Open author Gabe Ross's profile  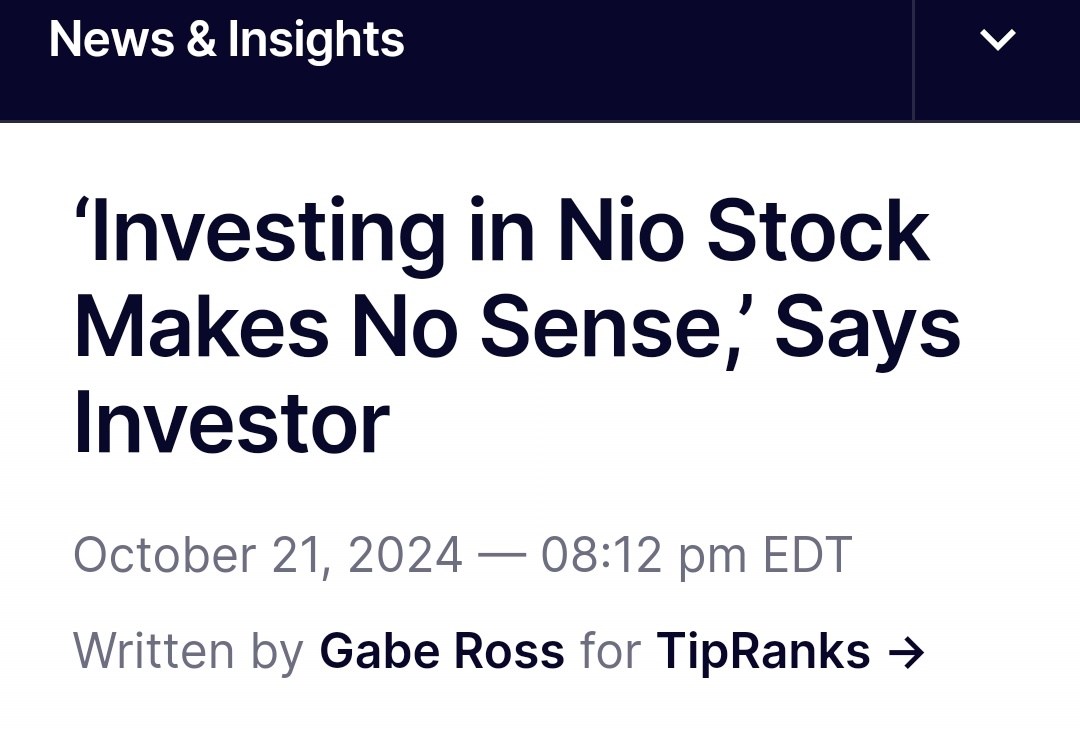(442, 651)
